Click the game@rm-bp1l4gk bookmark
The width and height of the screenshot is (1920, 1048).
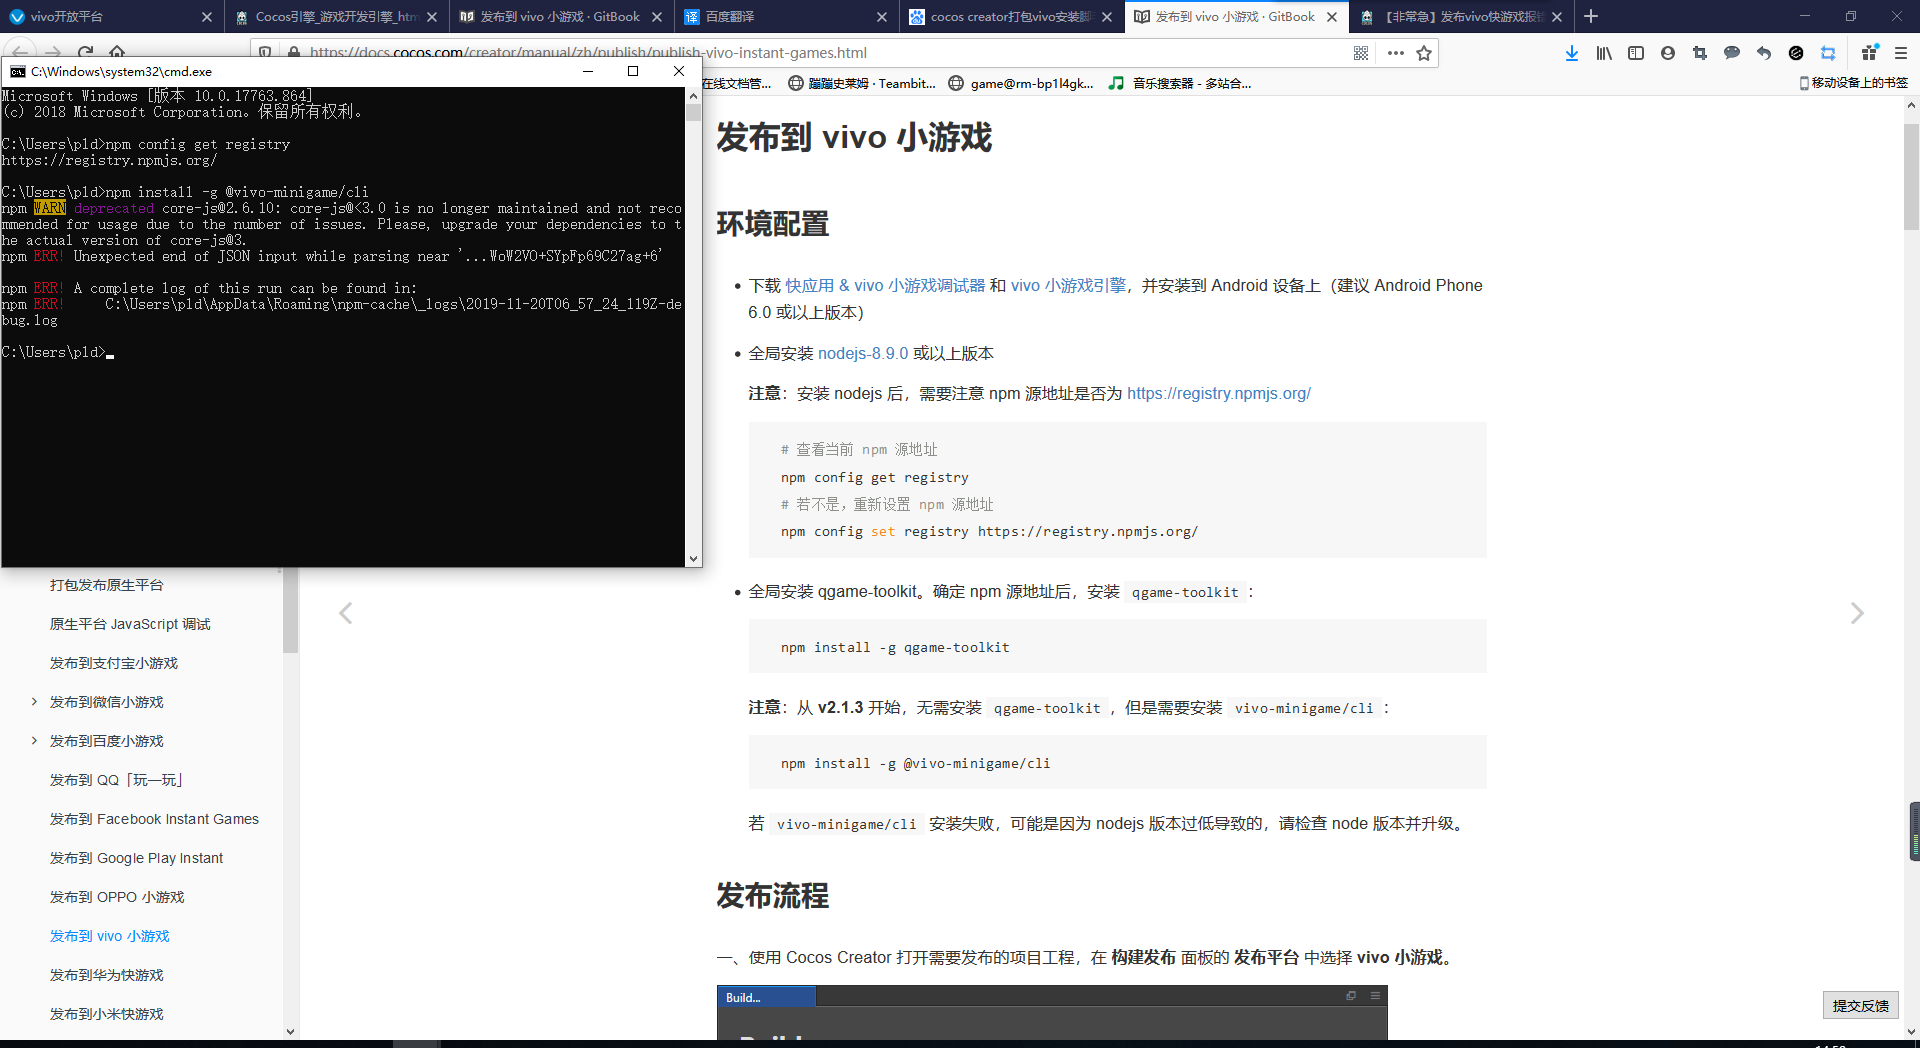(x=1020, y=83)
